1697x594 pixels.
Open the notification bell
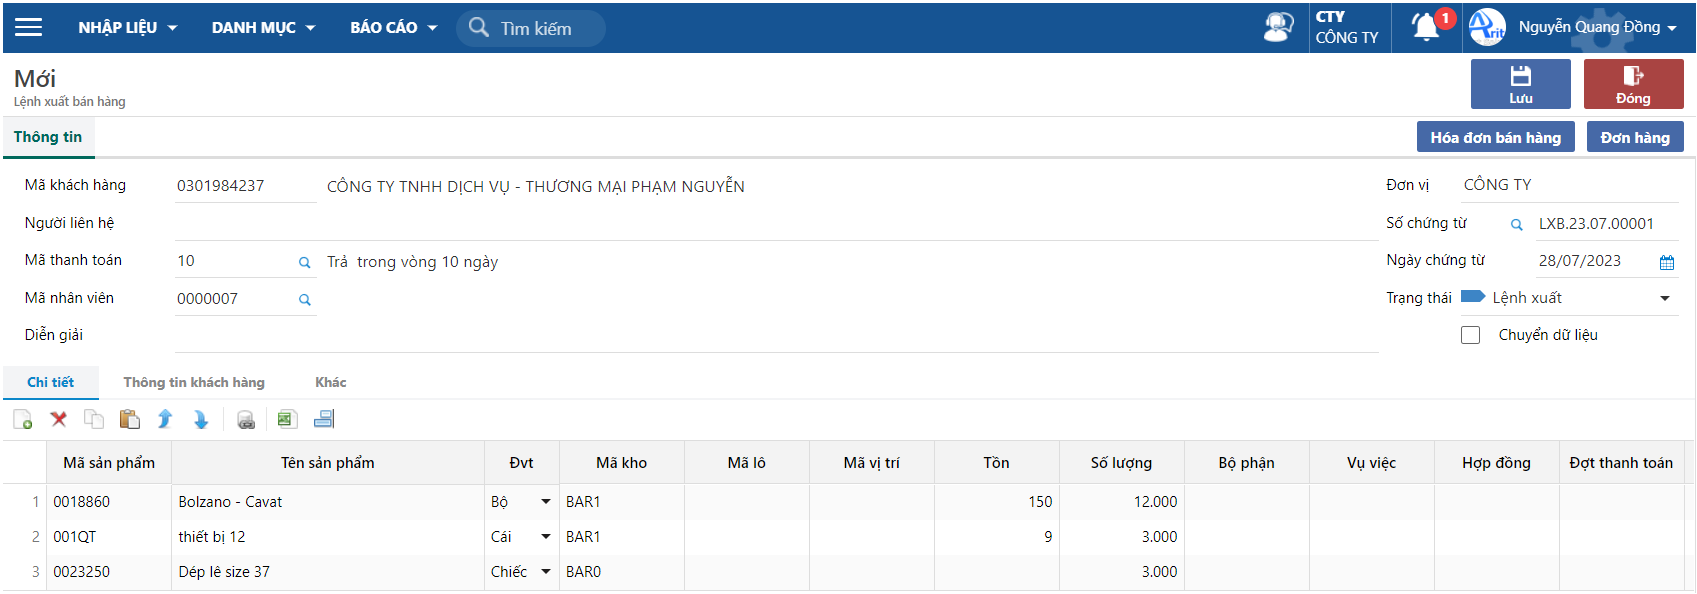(1426, 27)
